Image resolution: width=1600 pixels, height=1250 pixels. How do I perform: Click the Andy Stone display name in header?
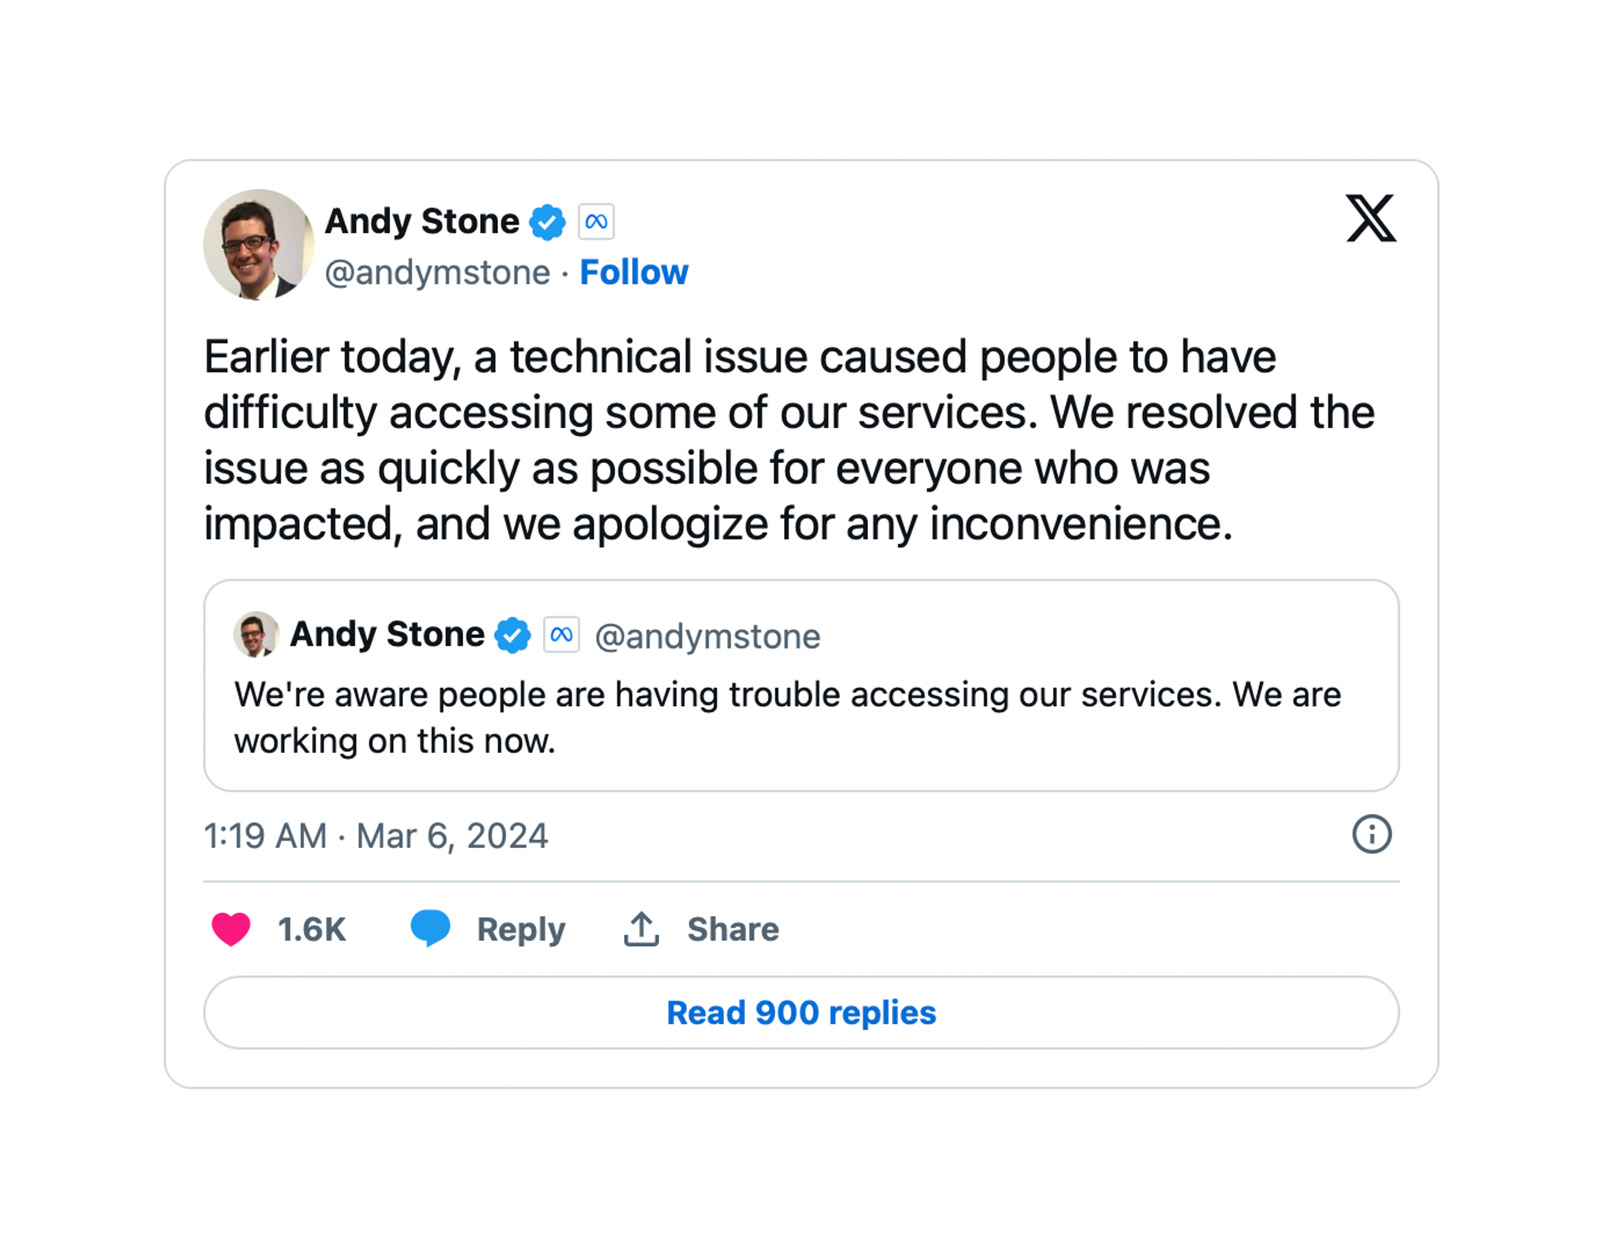point(422,221)
